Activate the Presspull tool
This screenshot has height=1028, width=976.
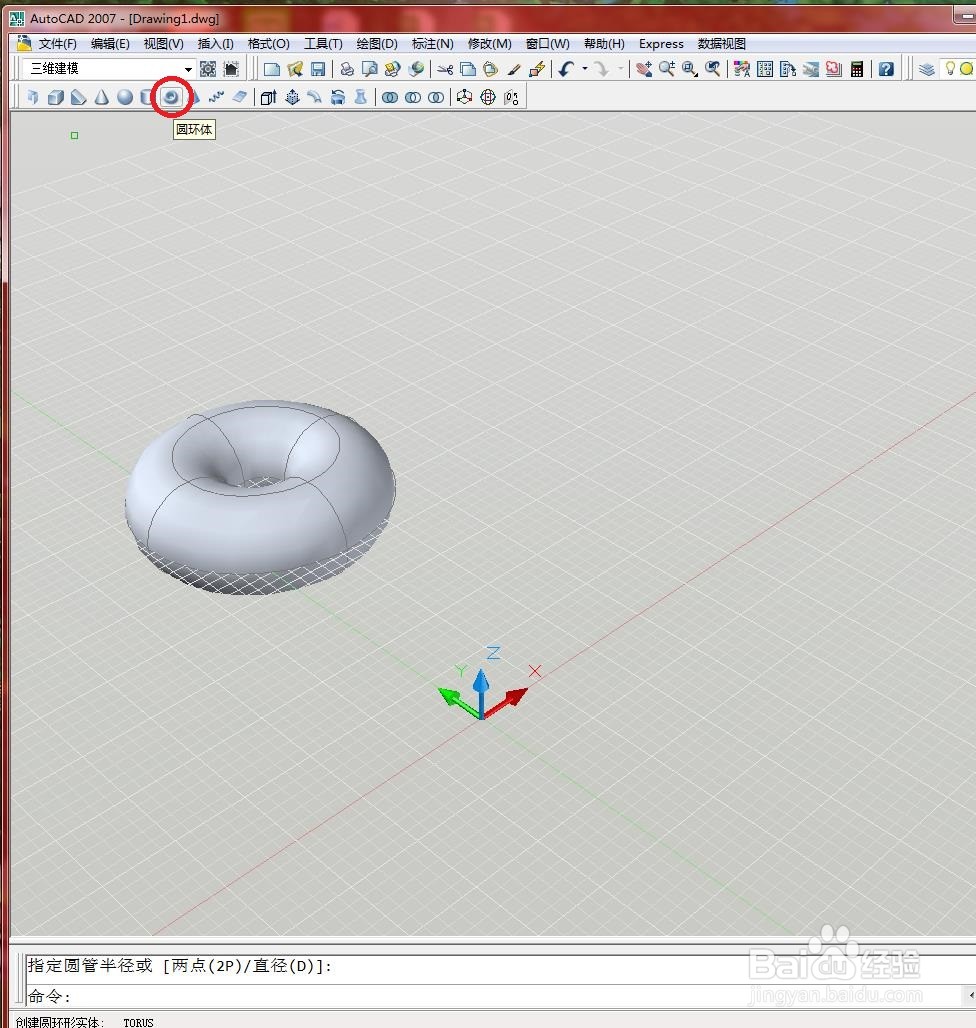(292, 98)
